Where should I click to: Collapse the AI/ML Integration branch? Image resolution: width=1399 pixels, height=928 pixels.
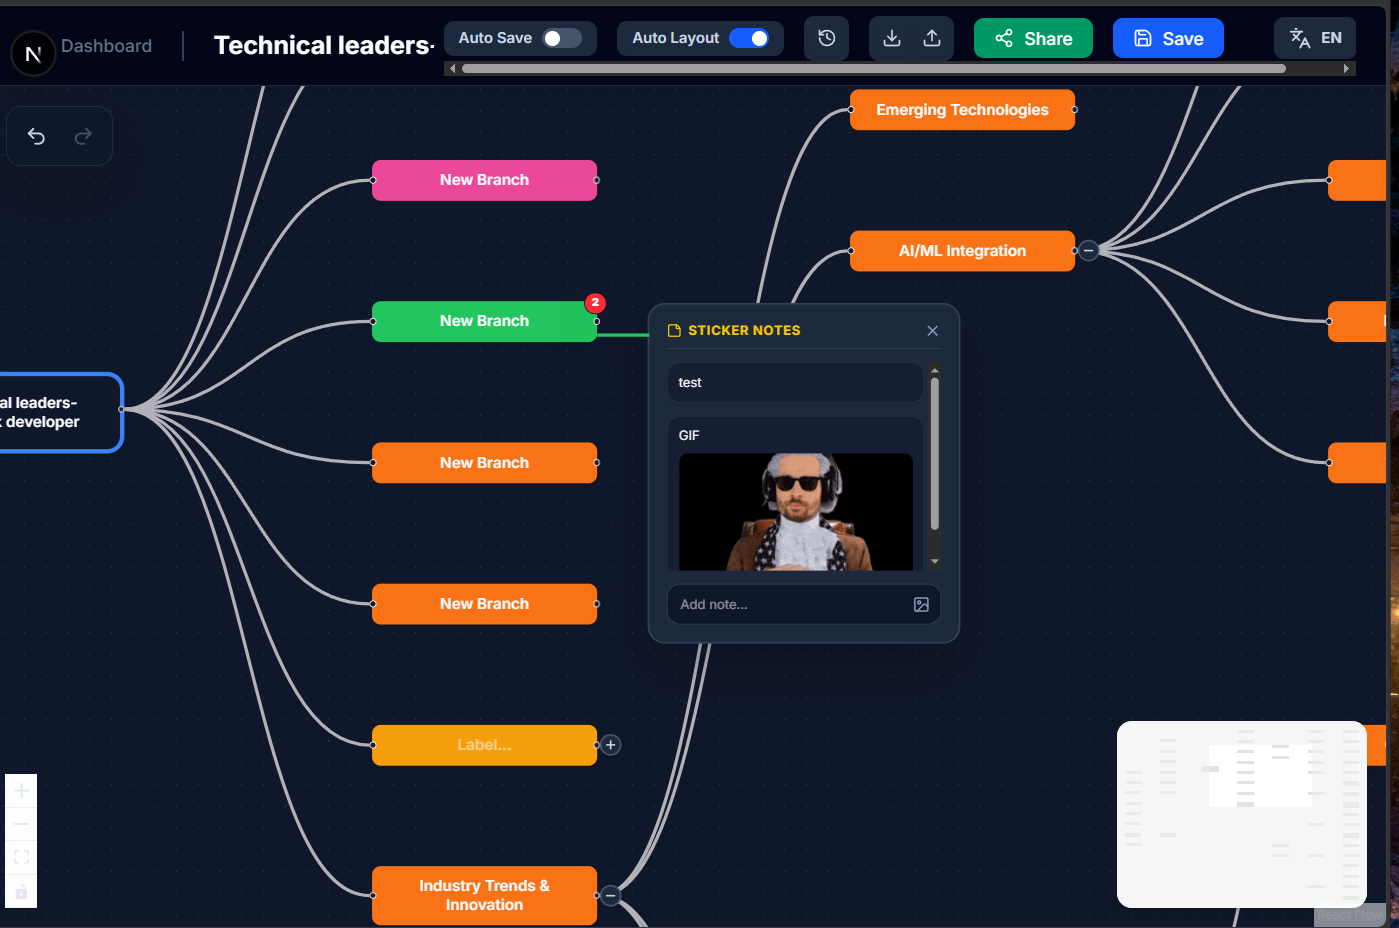[1089, 251]
